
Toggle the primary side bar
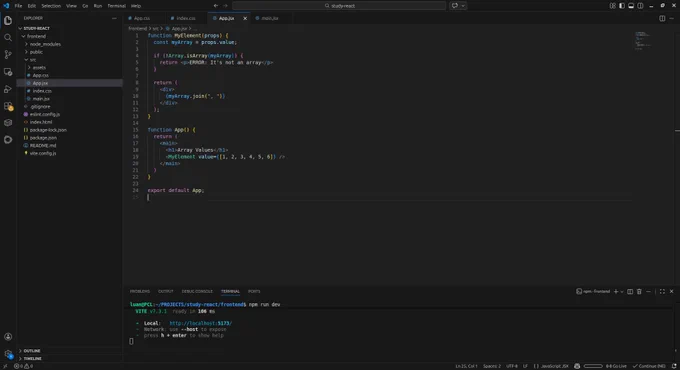point(622,6)
